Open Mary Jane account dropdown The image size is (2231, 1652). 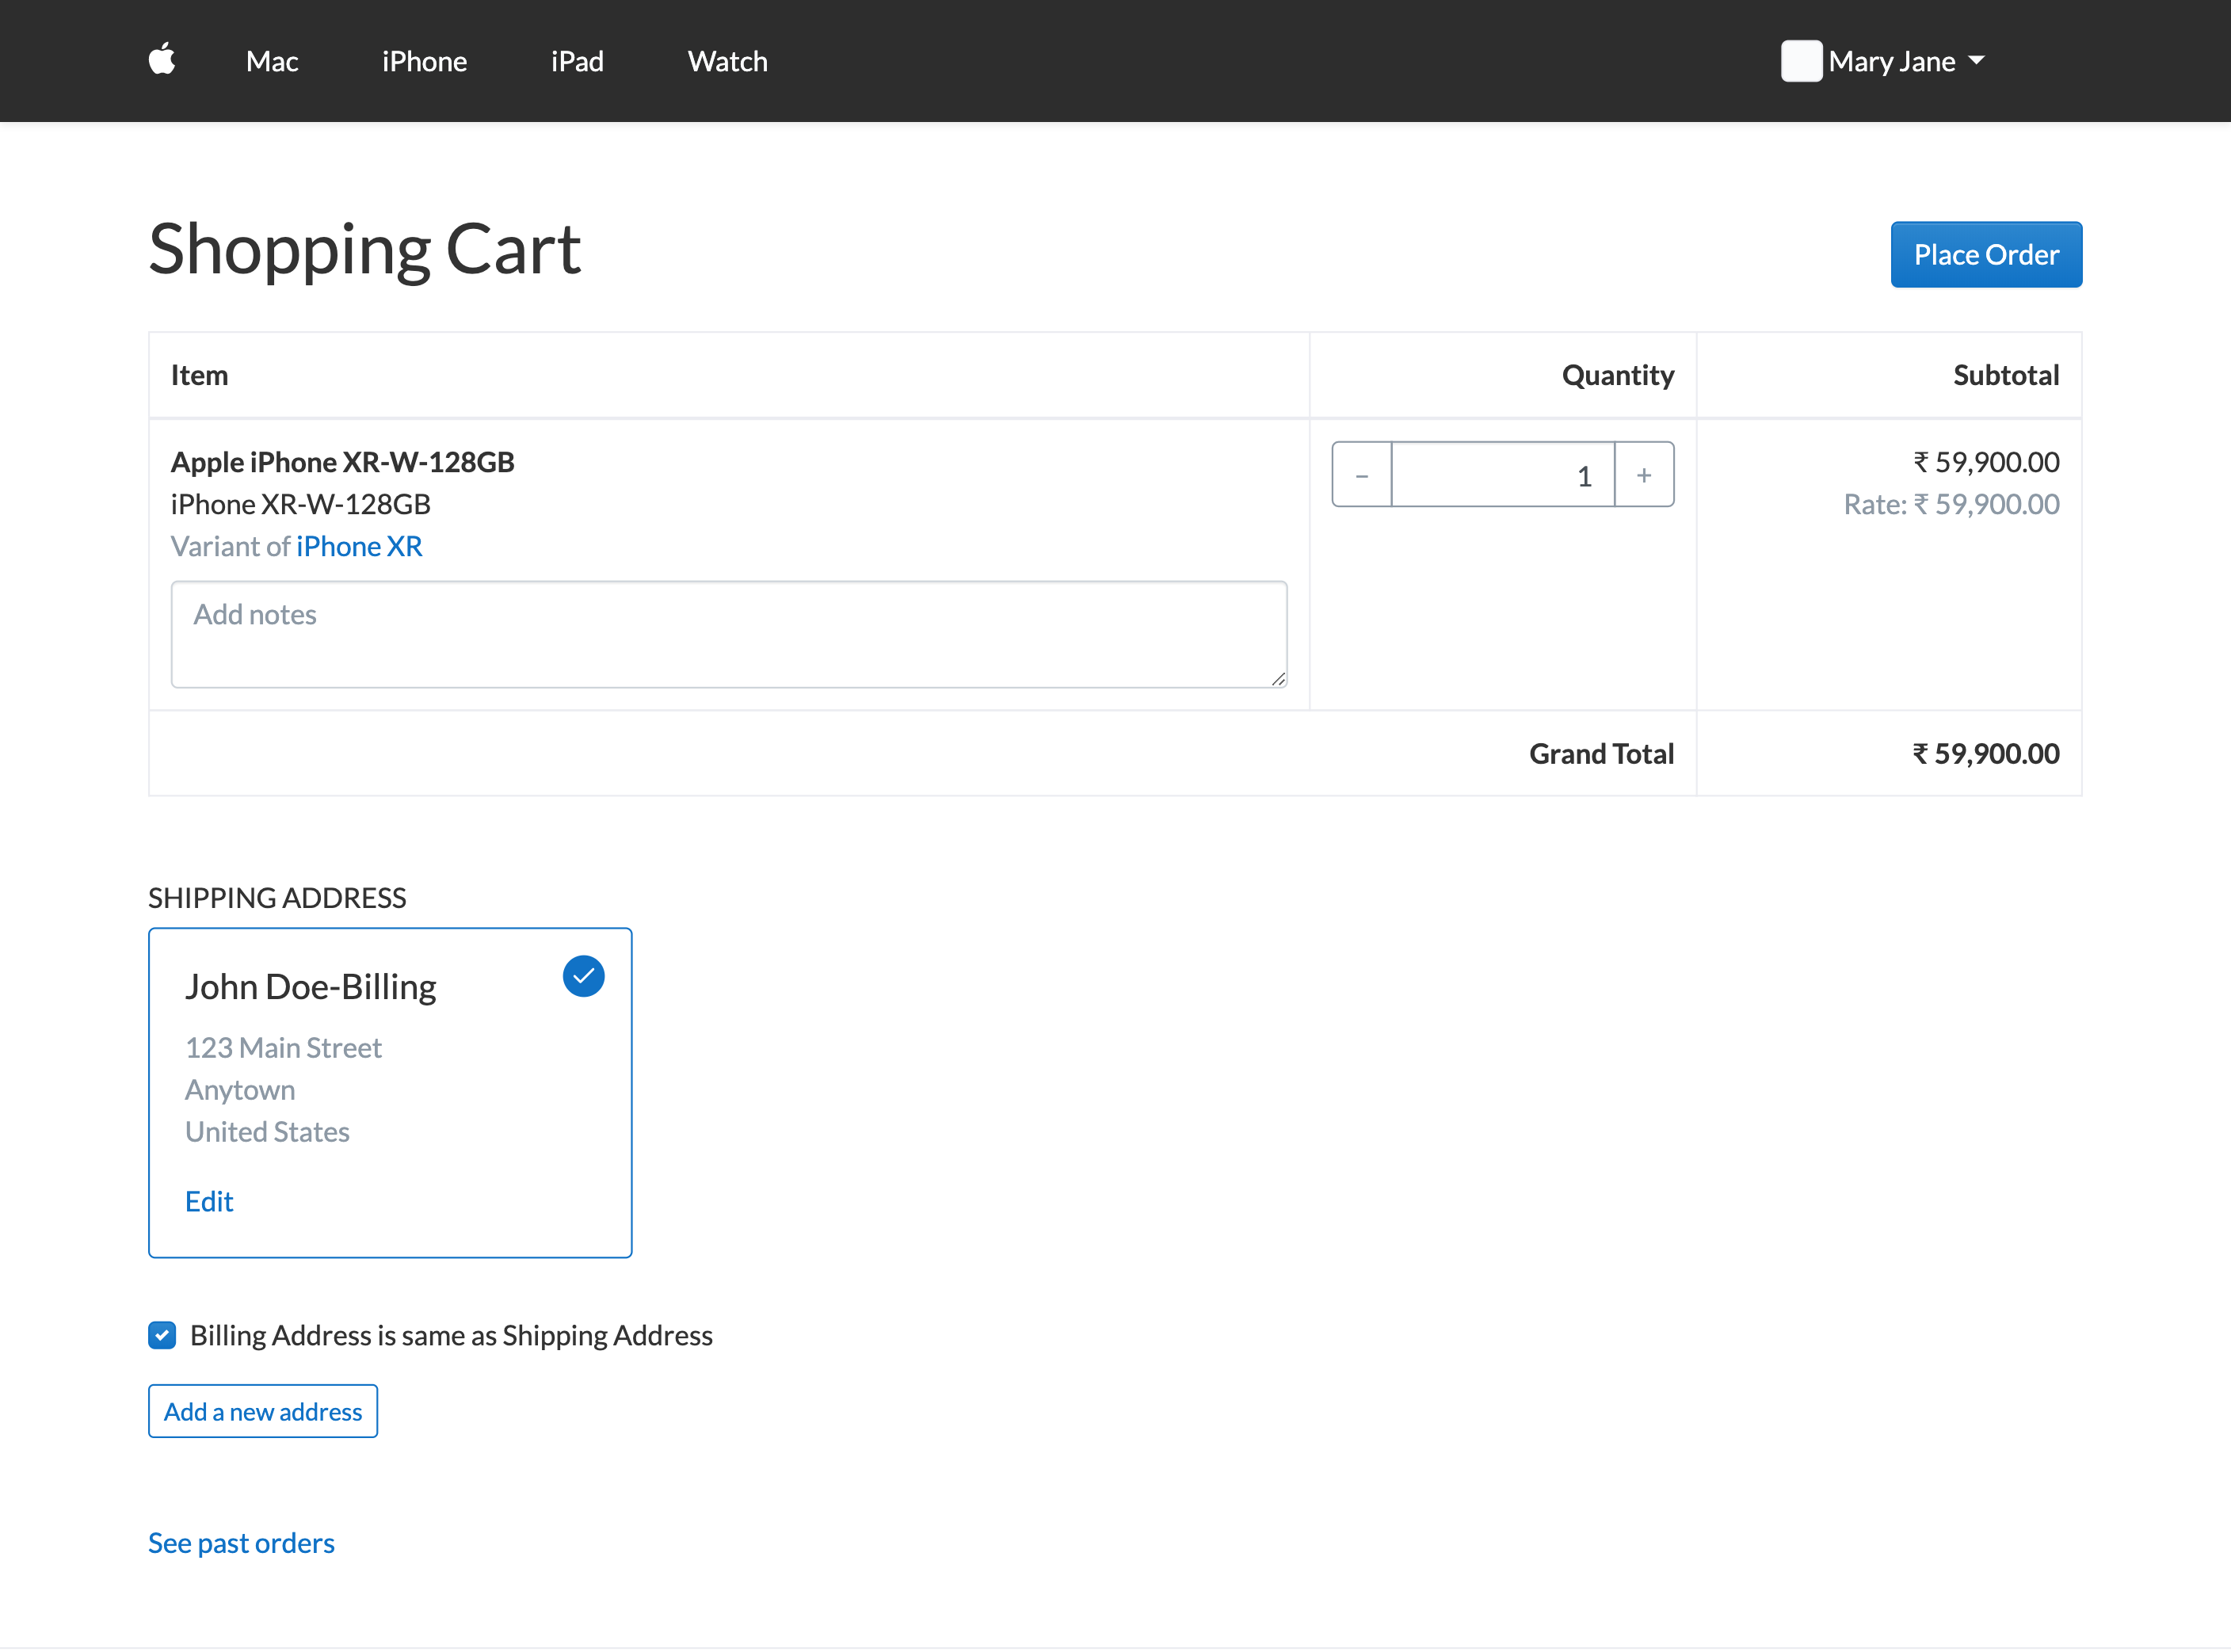pyautogui.click(x=1890, y=61)
